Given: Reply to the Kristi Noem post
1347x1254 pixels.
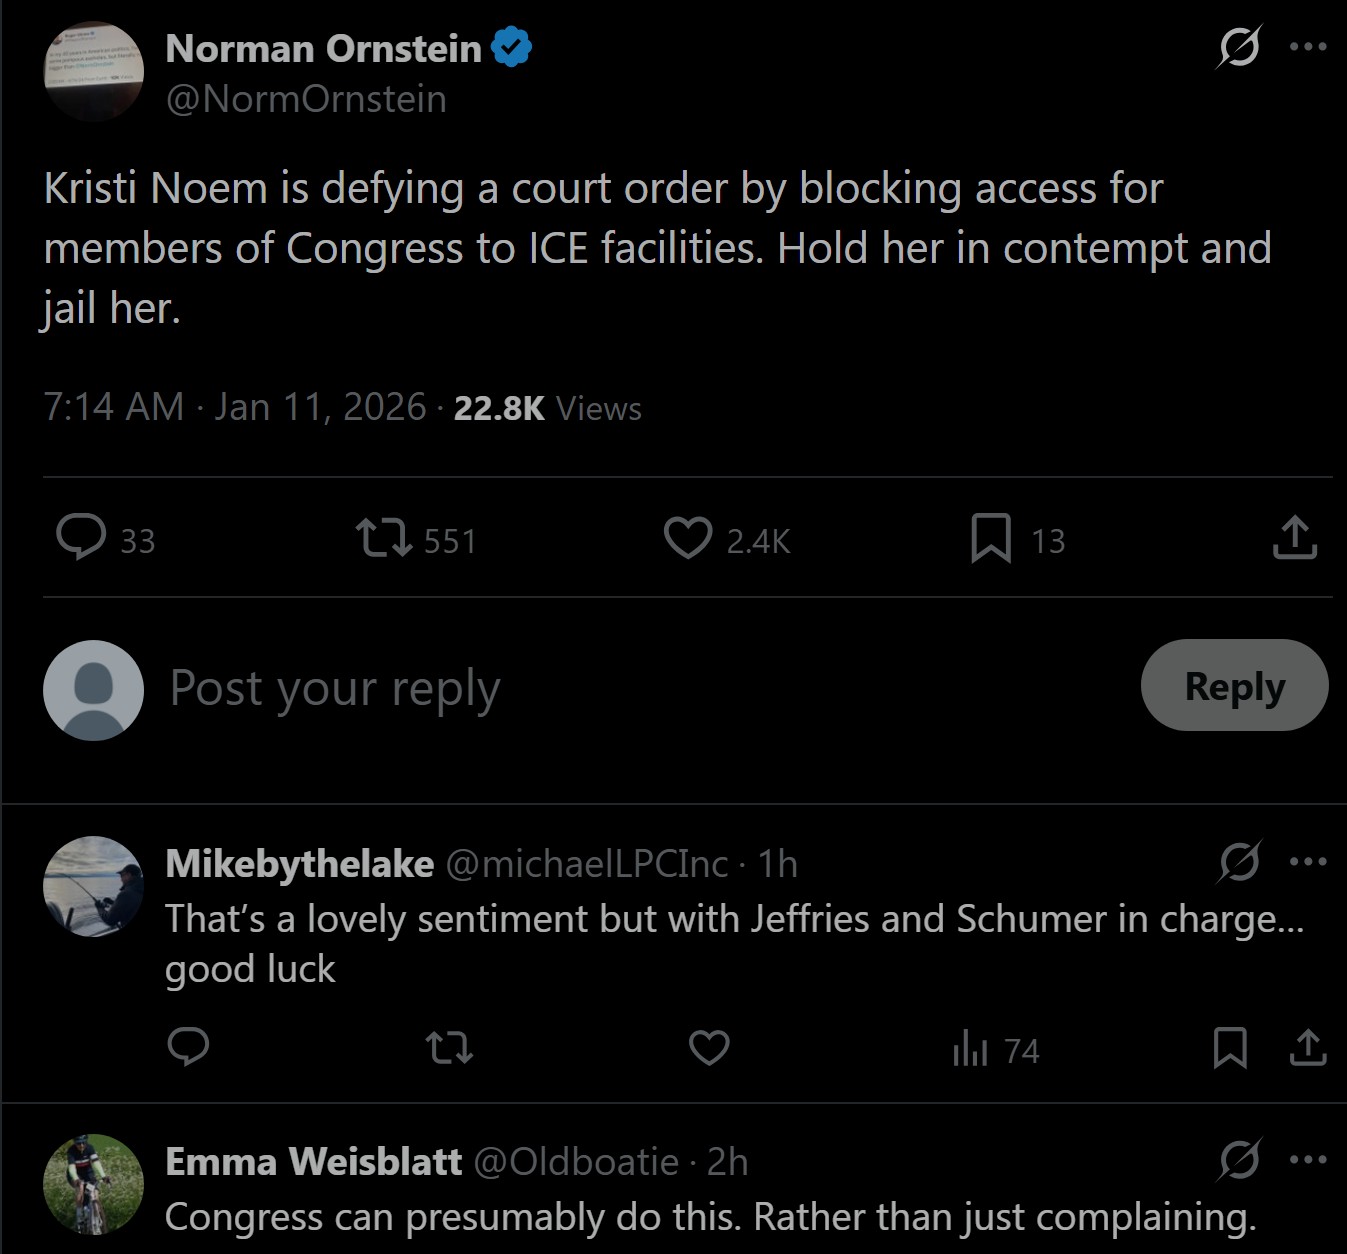Looking at the screenshot, I should tap(81, 538).
